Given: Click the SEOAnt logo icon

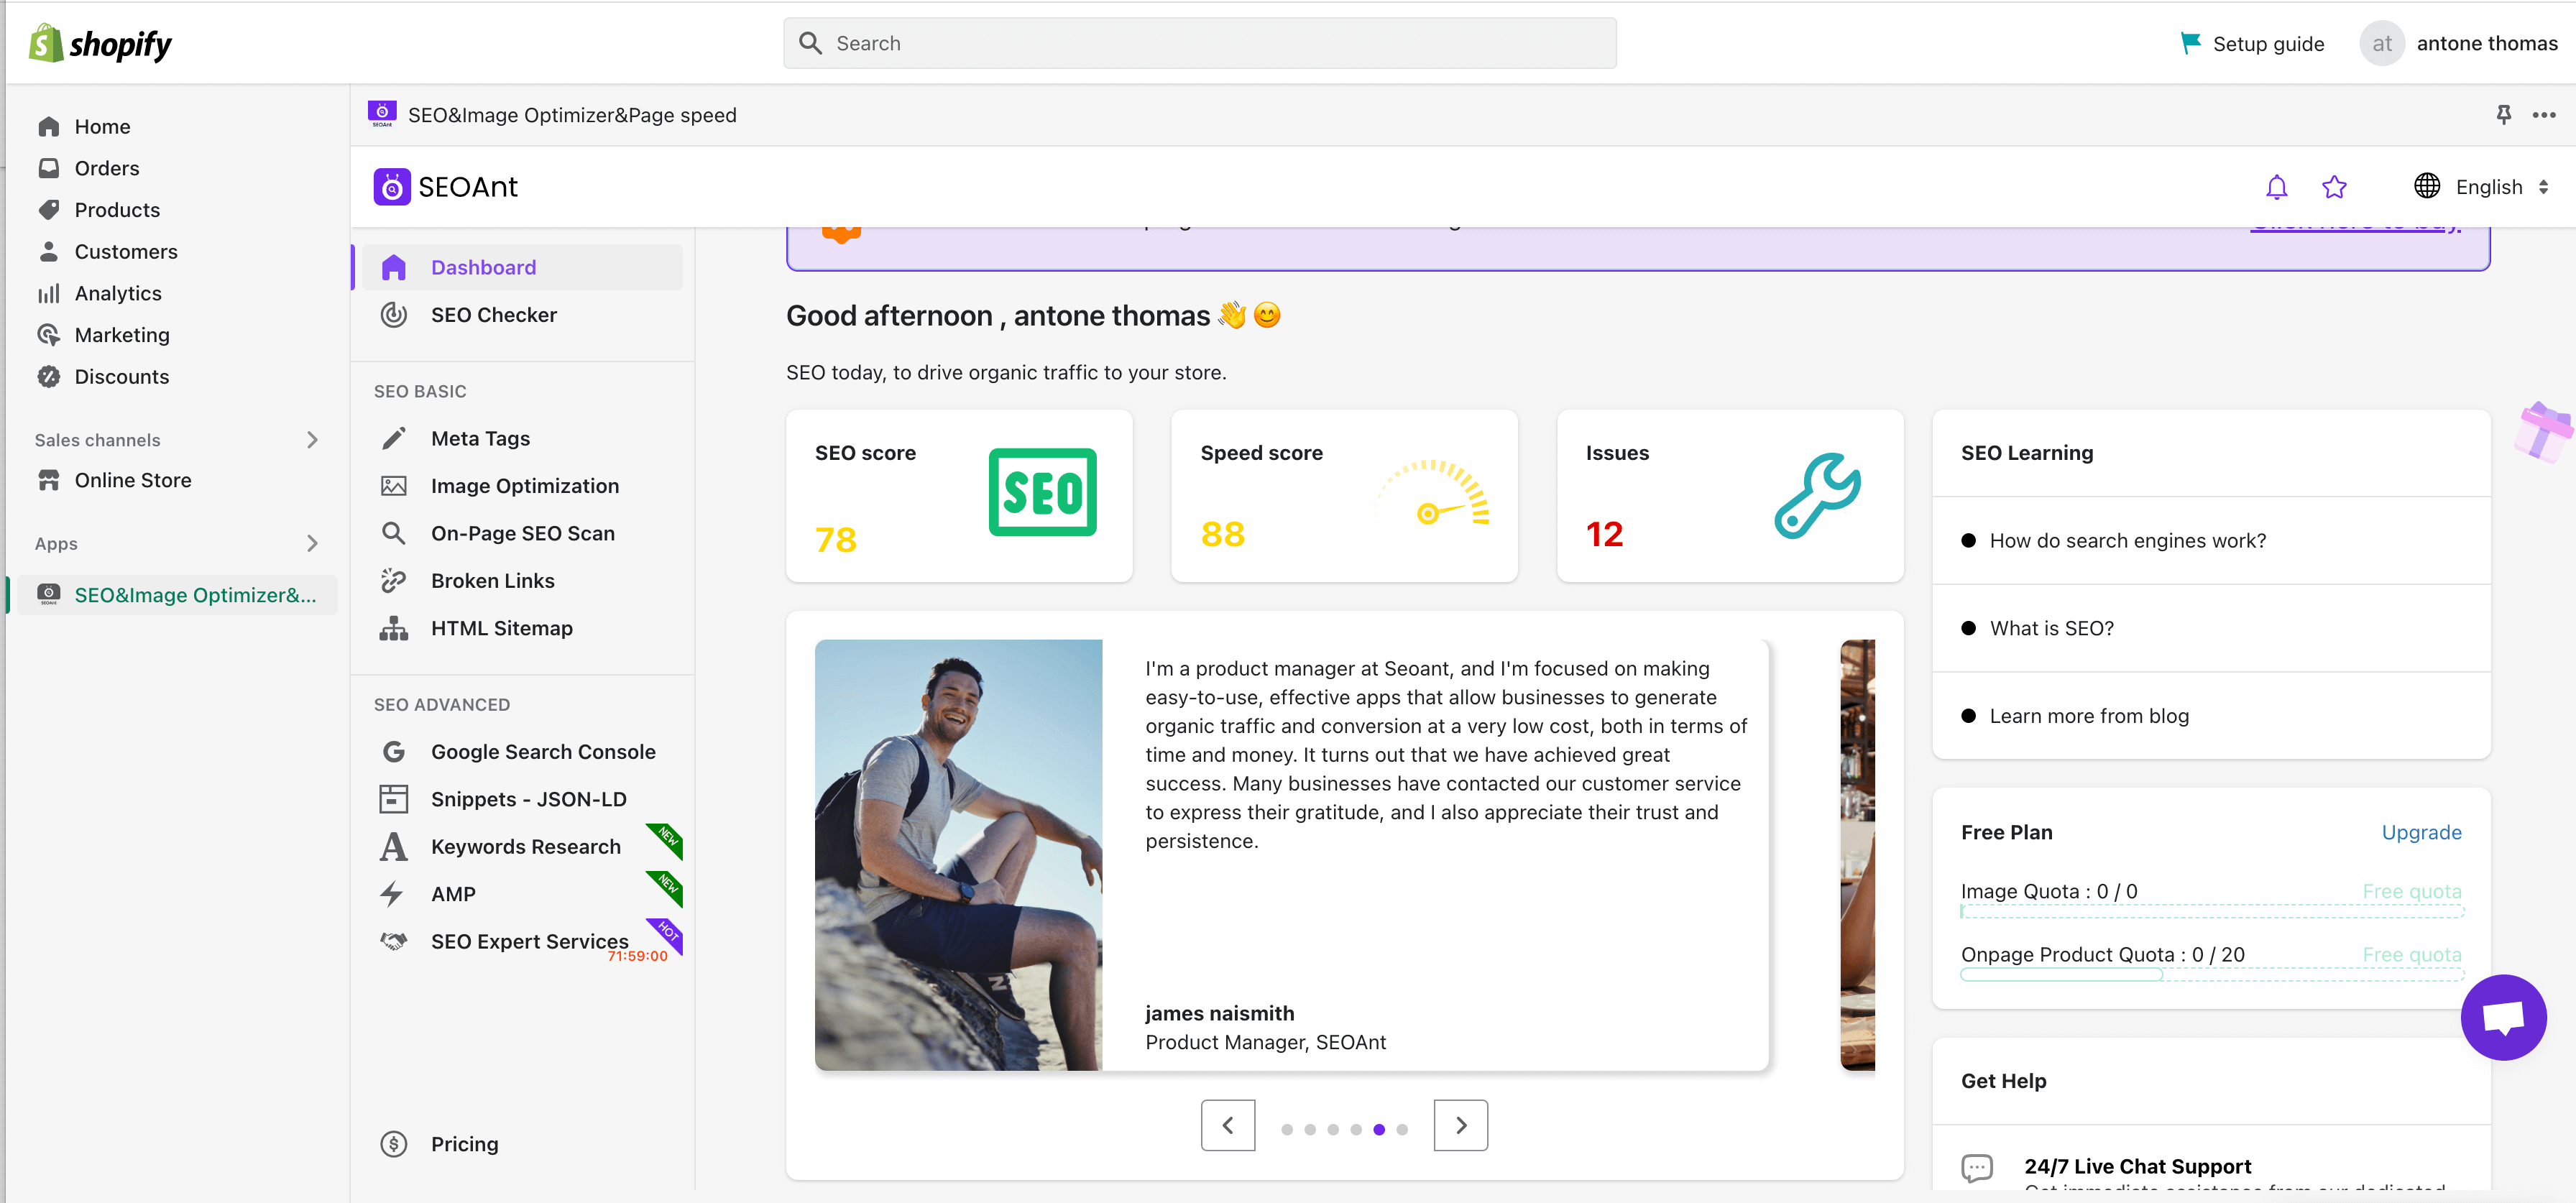Looking at the screenshot, I should [x=392, y=187].
